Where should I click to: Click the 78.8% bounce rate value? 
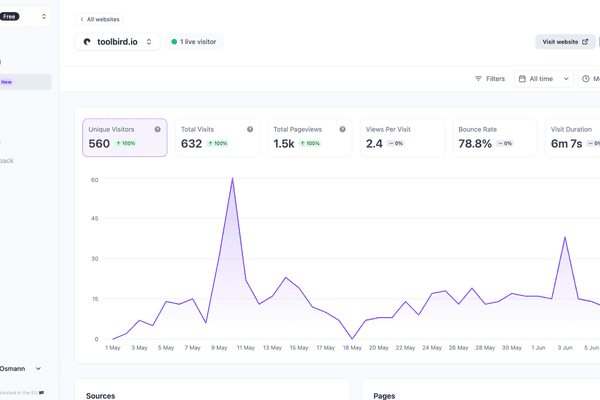pos(475,144)
